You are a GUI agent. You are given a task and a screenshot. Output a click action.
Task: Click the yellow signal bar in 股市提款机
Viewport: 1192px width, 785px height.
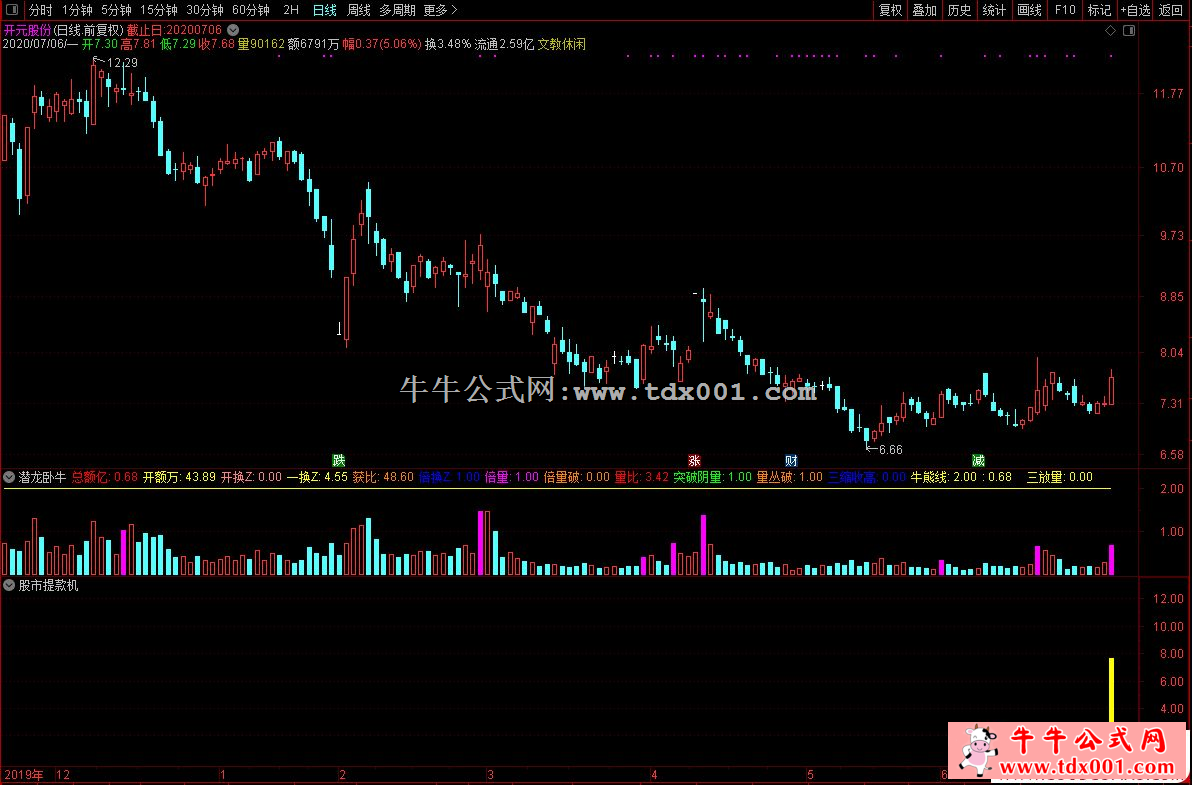(x=1111, y=690)
